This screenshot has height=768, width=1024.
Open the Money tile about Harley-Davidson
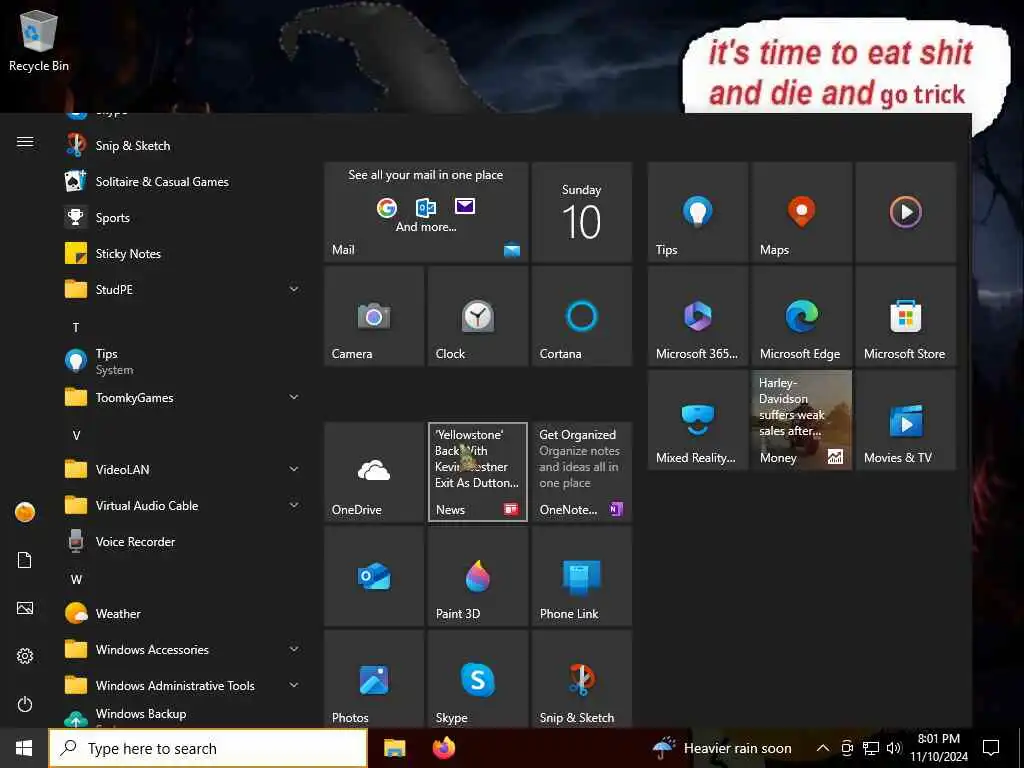click(801, 420)
